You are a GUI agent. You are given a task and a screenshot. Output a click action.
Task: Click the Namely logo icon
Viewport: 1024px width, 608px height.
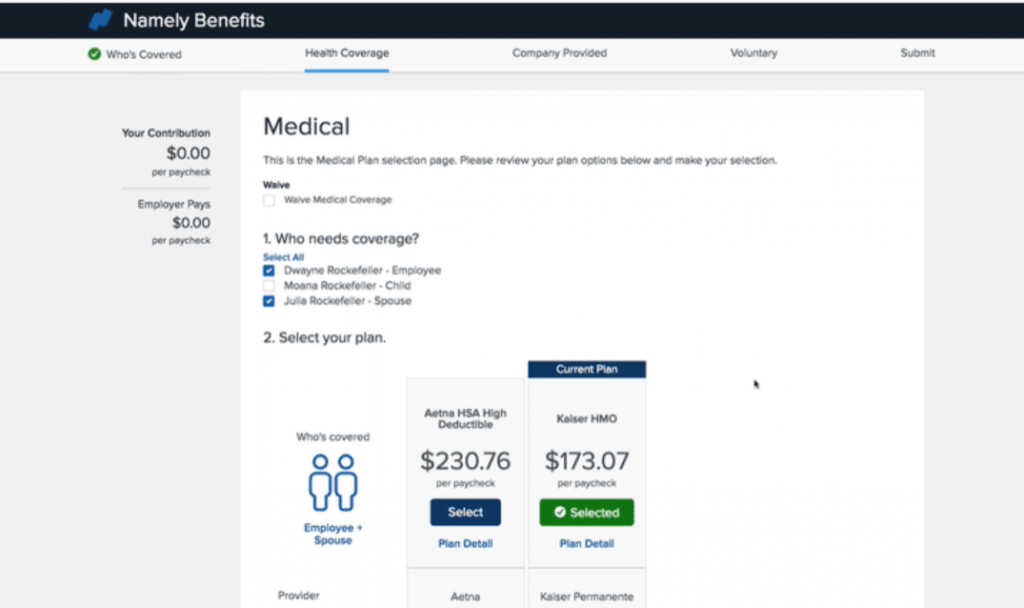pos(100,20)
